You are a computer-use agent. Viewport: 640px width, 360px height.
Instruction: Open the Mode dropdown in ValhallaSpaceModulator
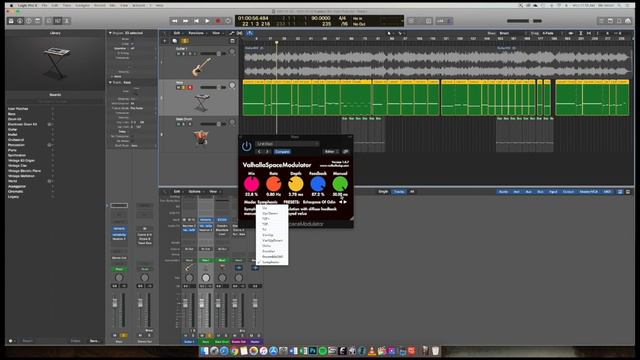[x=261, y=202]
